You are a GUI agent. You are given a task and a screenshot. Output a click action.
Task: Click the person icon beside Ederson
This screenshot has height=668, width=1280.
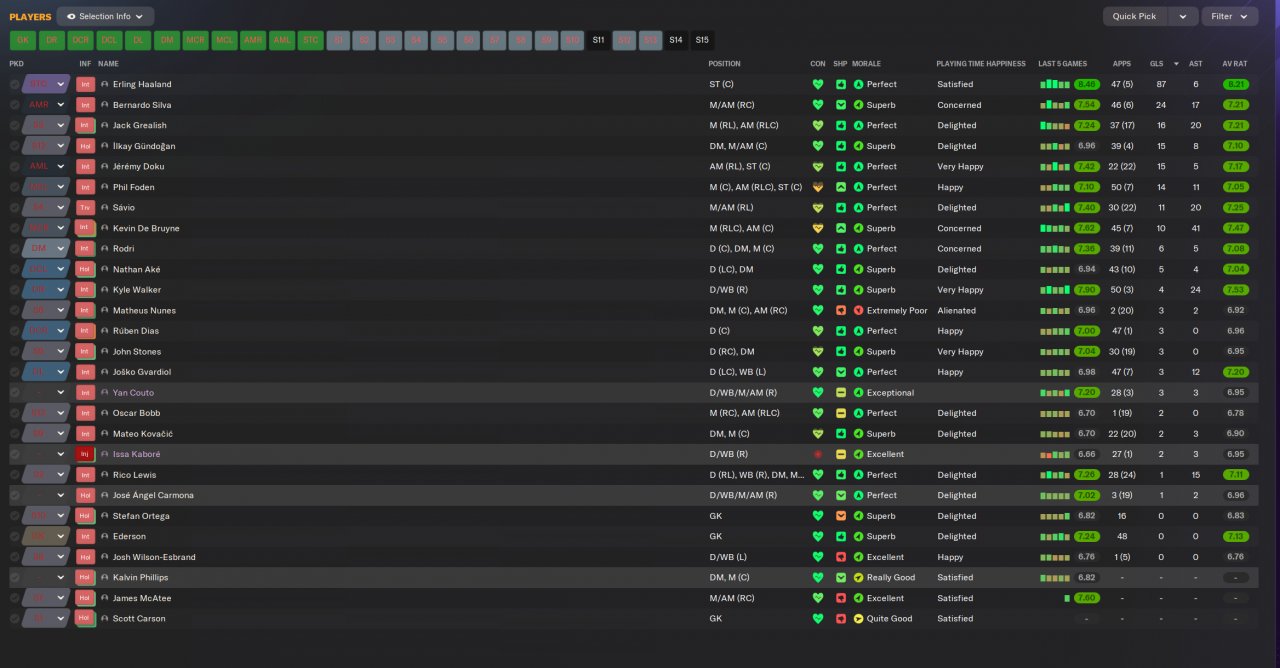(x=105, y=536)
